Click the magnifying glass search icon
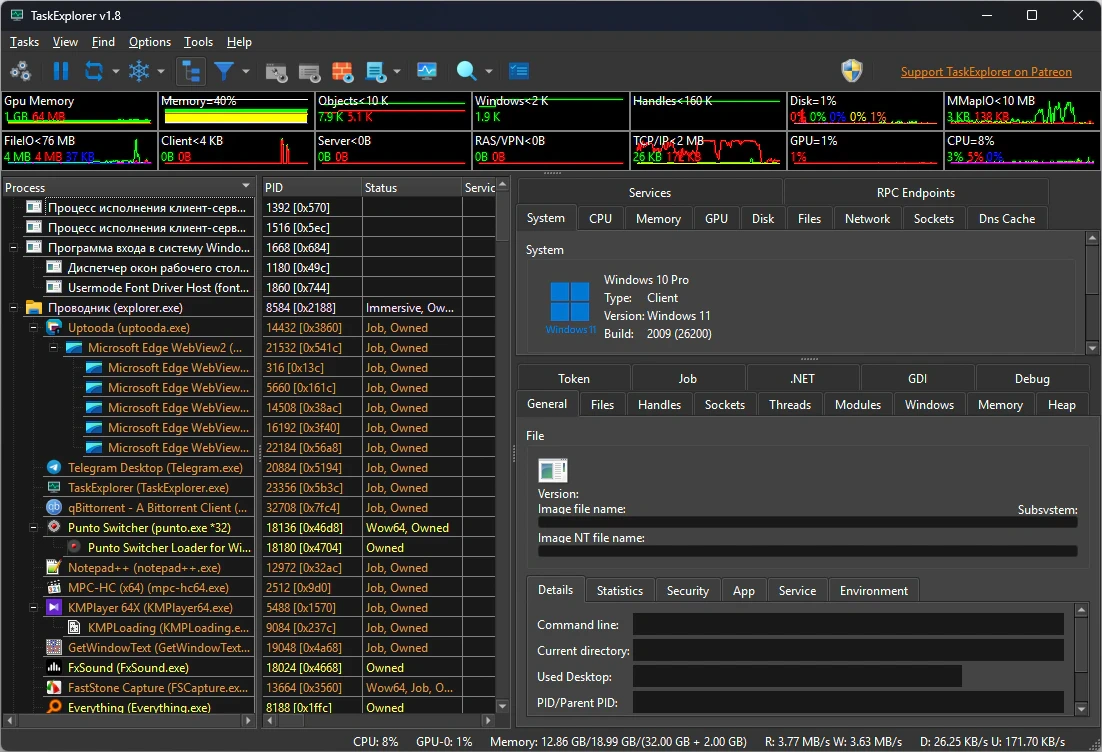The width and height of the screenshot is (1102, 752). [x=466, y=71]
